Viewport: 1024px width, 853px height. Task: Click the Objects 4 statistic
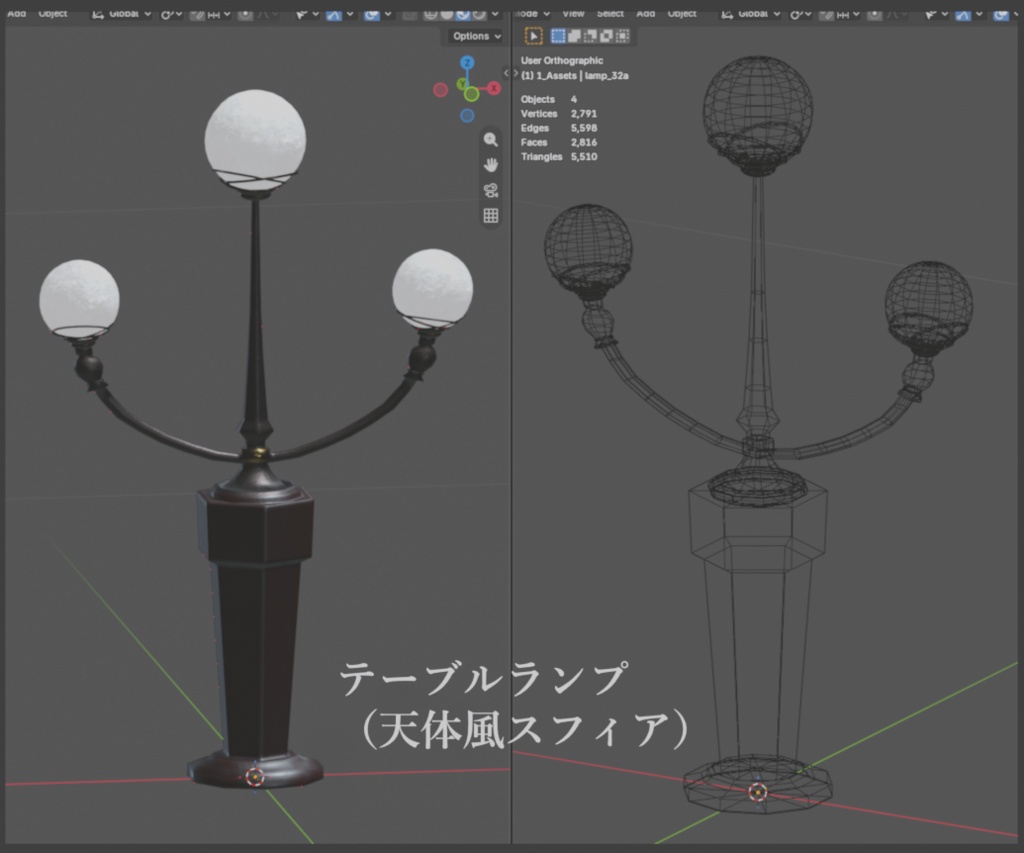pyautogui.click(x=549, y=99)
